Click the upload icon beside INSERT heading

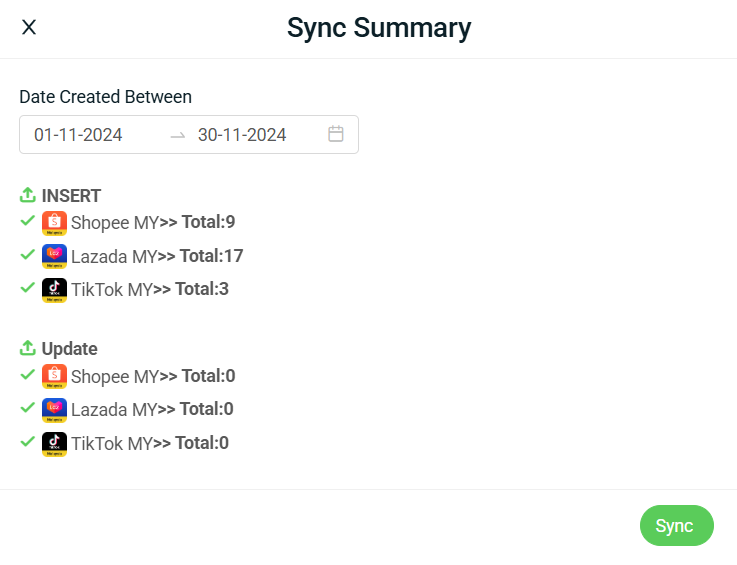(28, 195)
